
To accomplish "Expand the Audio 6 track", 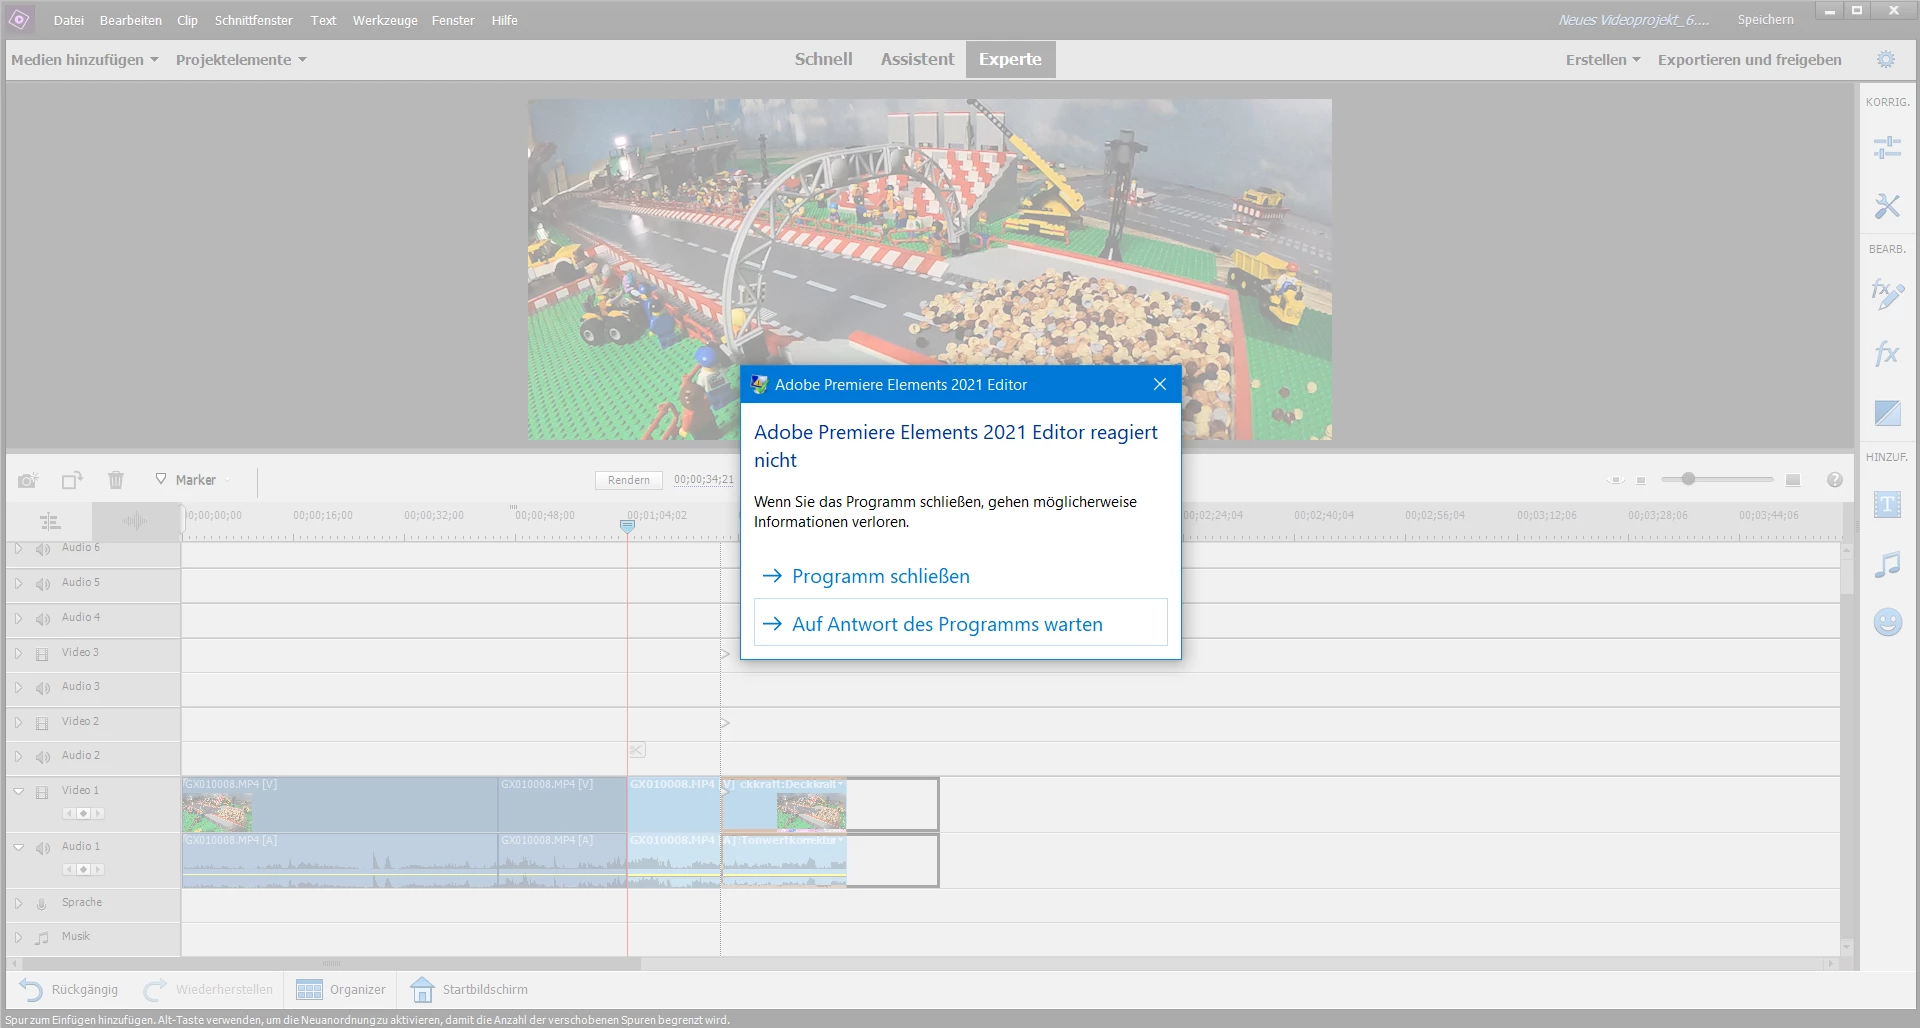I will click(18, 548).
